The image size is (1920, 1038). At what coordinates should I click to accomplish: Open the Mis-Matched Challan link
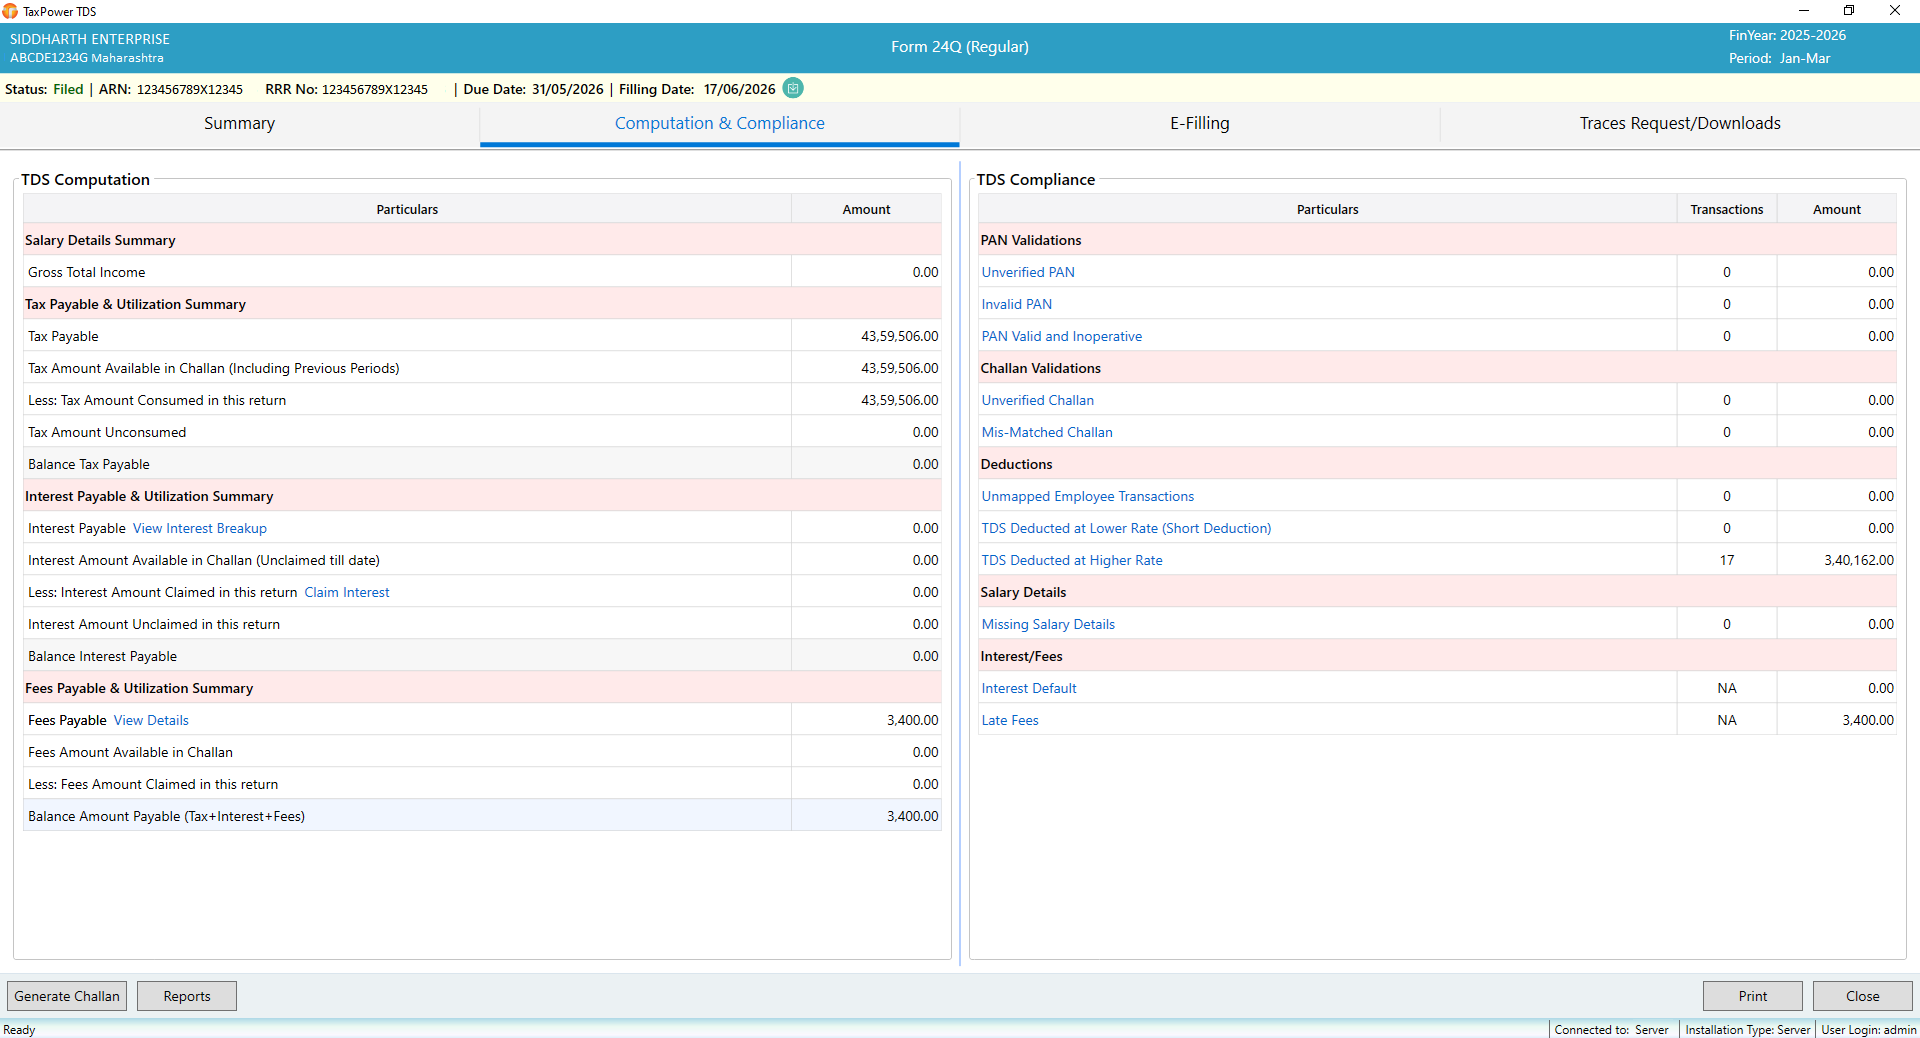click(1047, 432)
